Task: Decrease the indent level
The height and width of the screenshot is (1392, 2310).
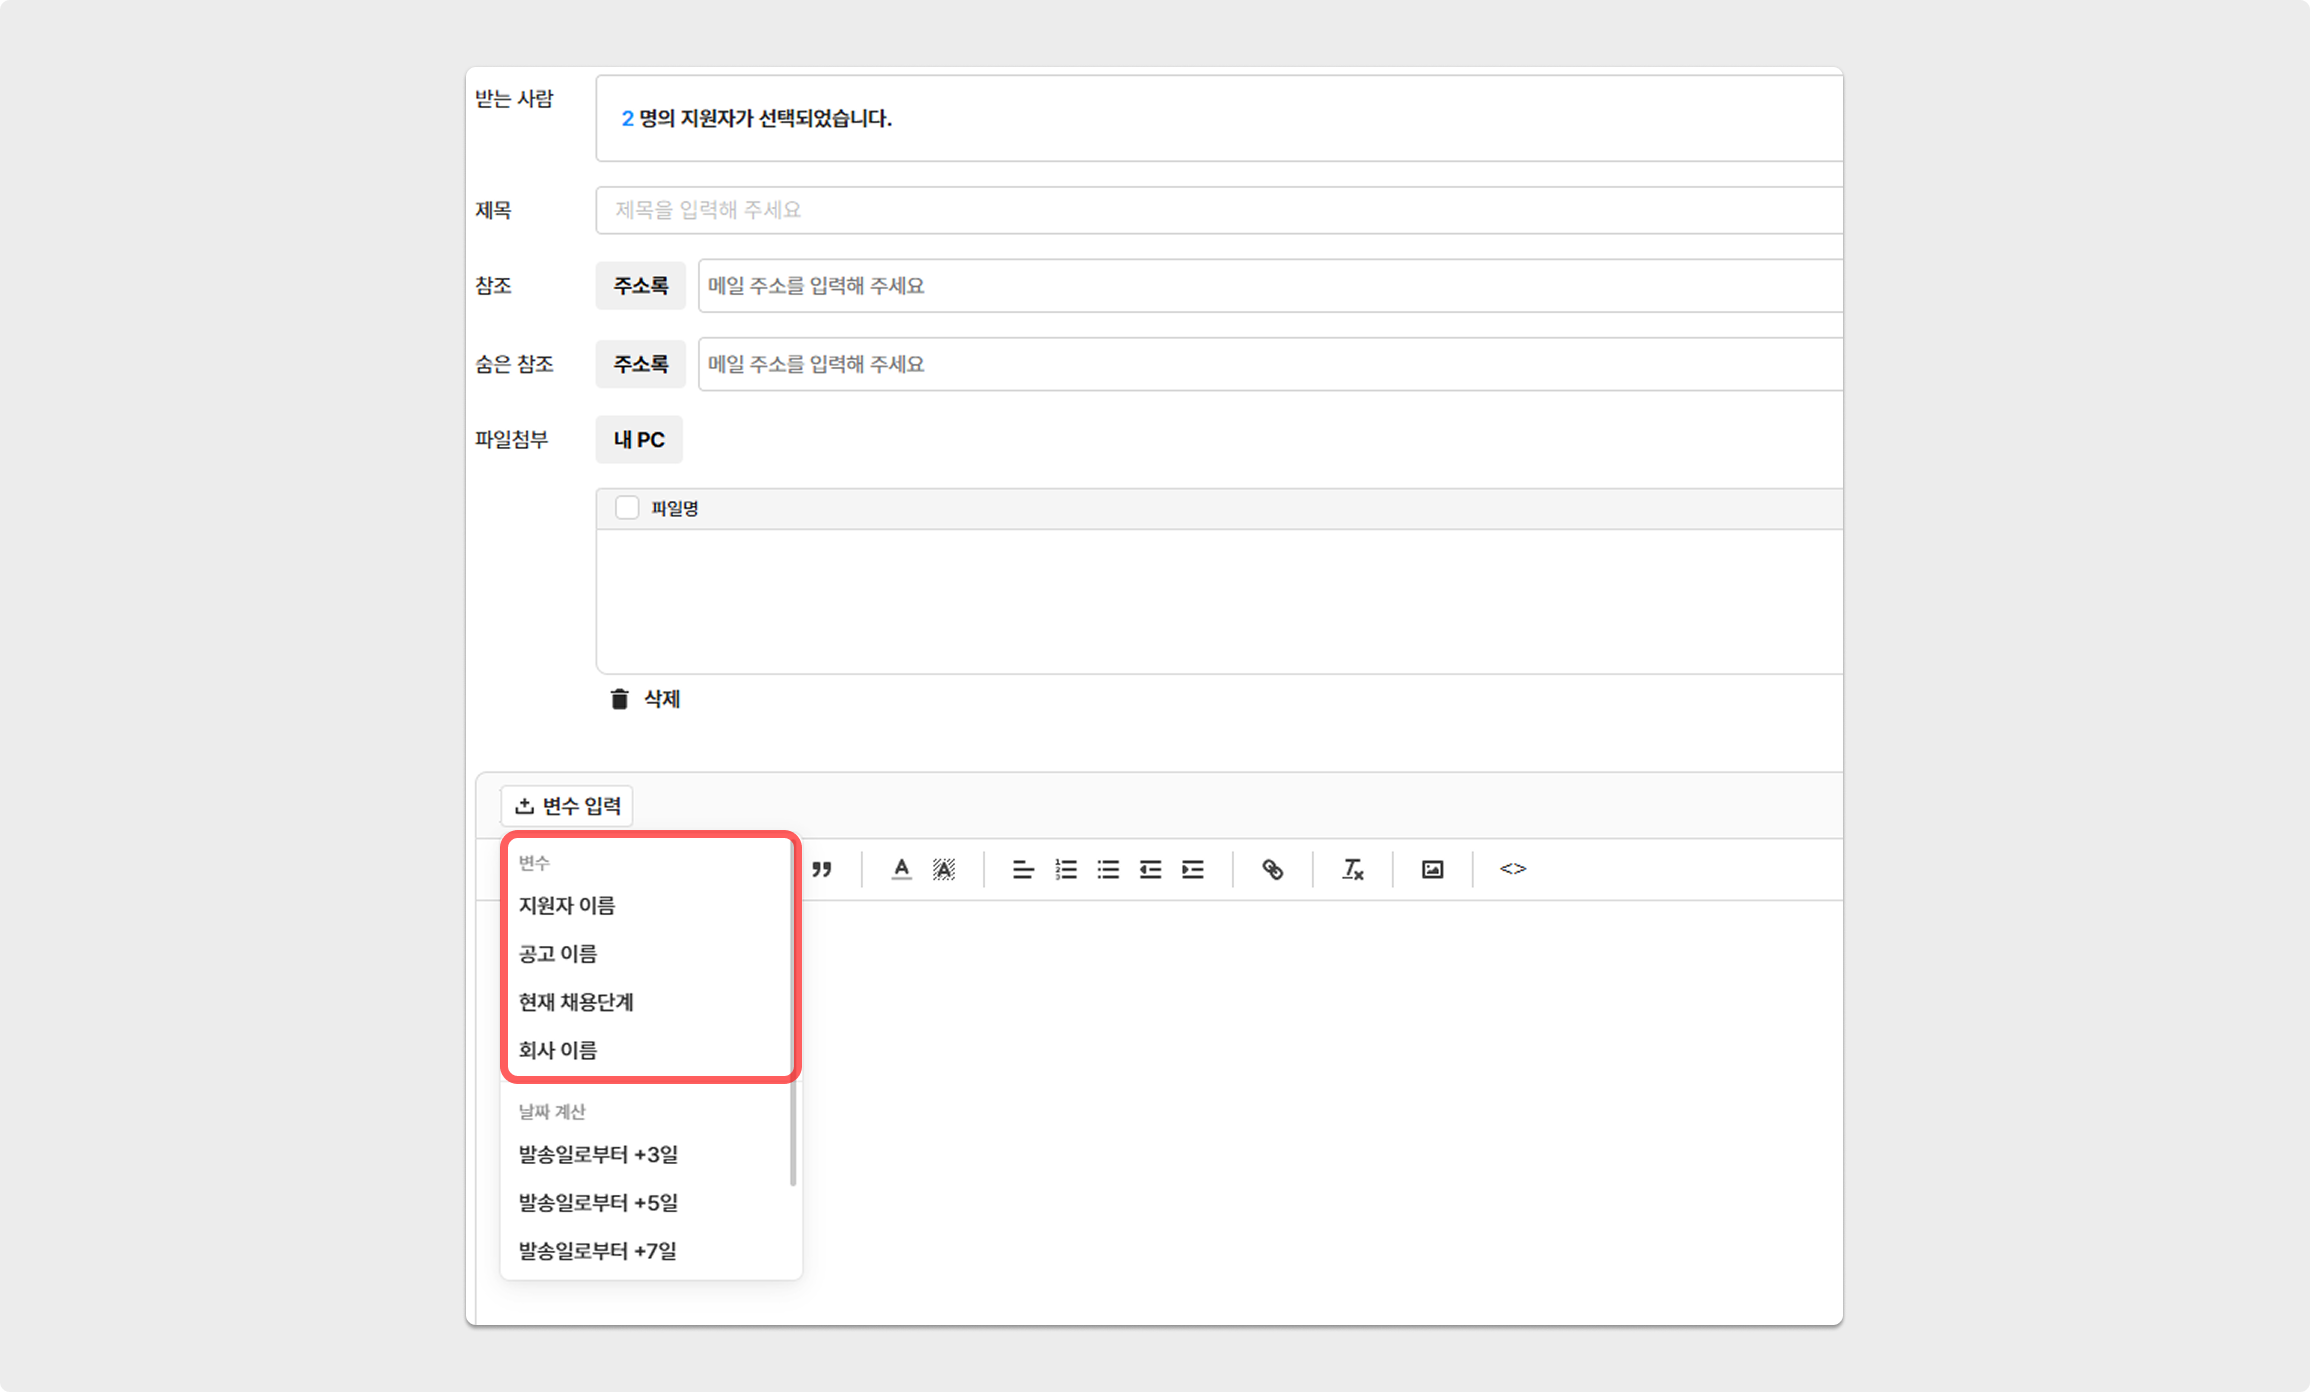Action: click(1150, 869)
